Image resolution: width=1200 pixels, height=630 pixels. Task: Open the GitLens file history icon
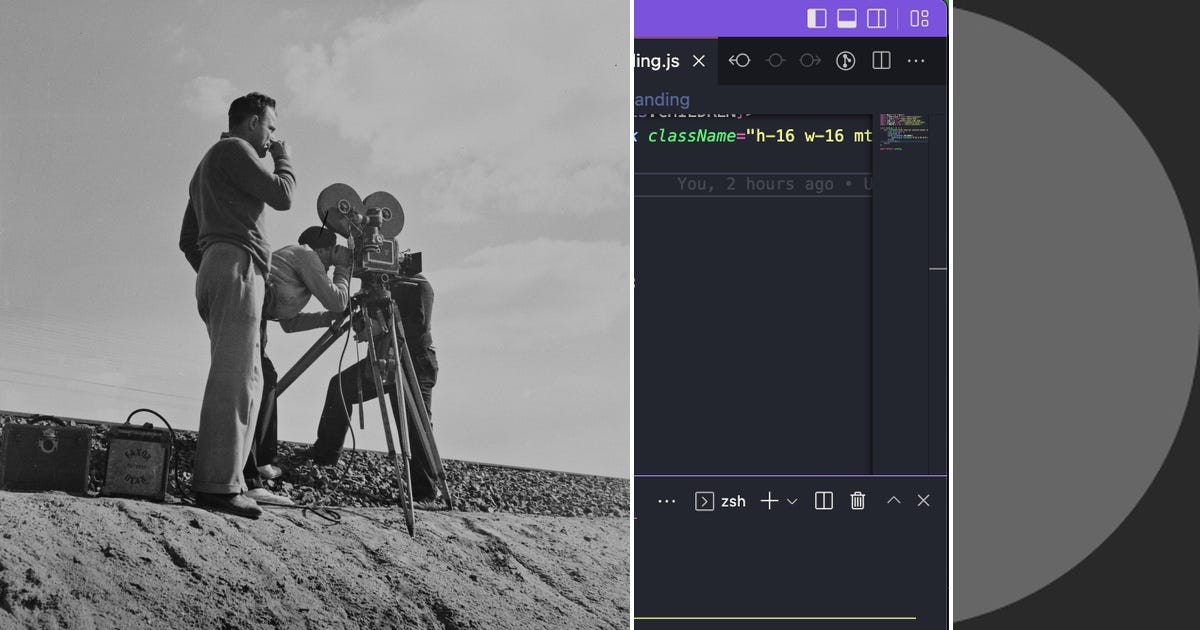click(845, 60)
